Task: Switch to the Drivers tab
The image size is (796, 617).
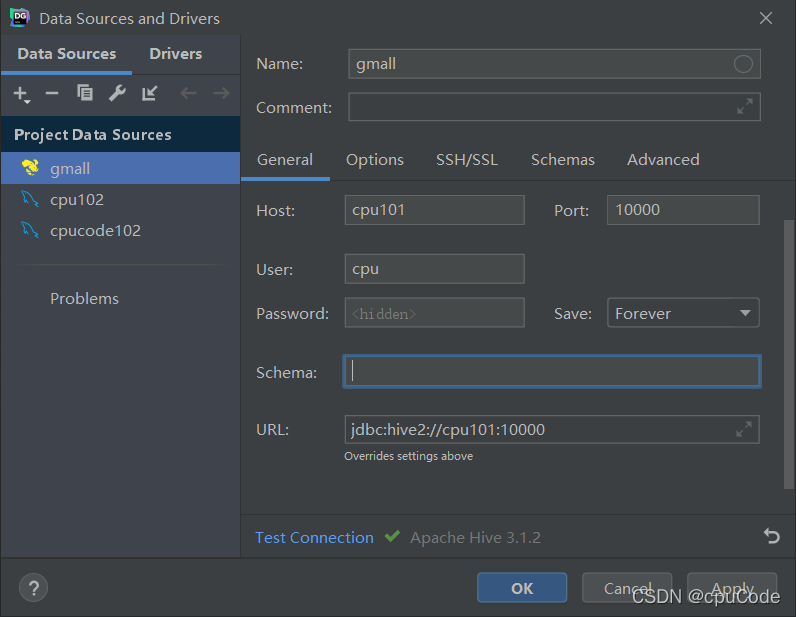Action: (176, 54)
